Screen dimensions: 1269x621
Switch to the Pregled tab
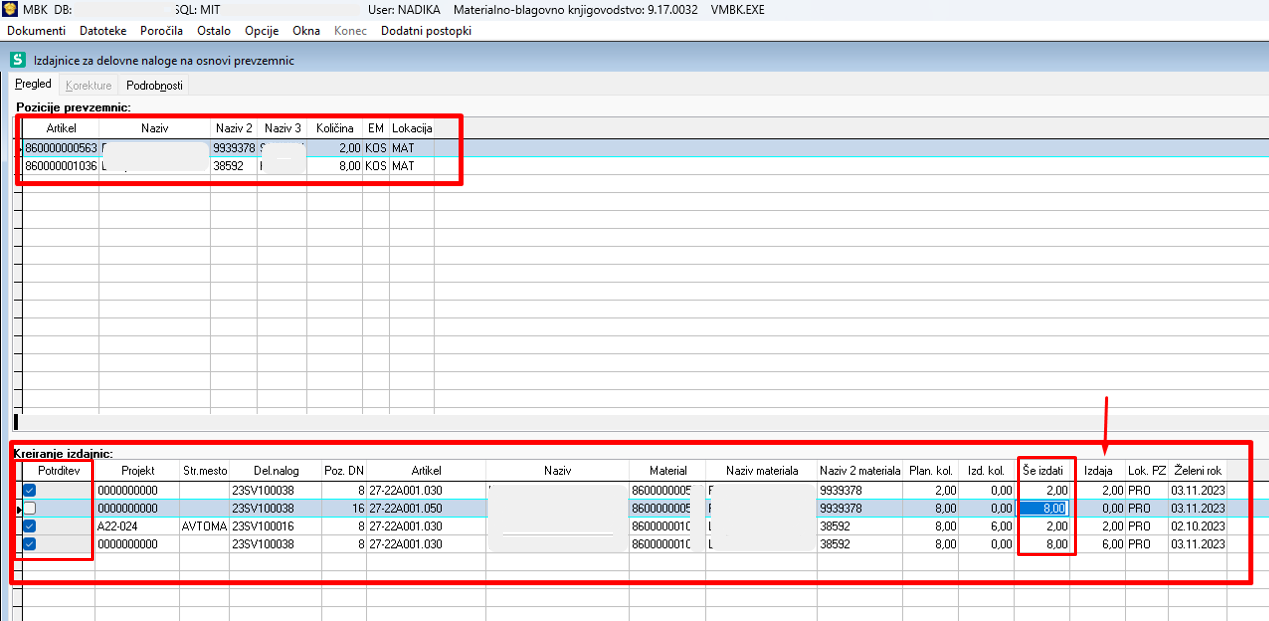pos(34,84)
